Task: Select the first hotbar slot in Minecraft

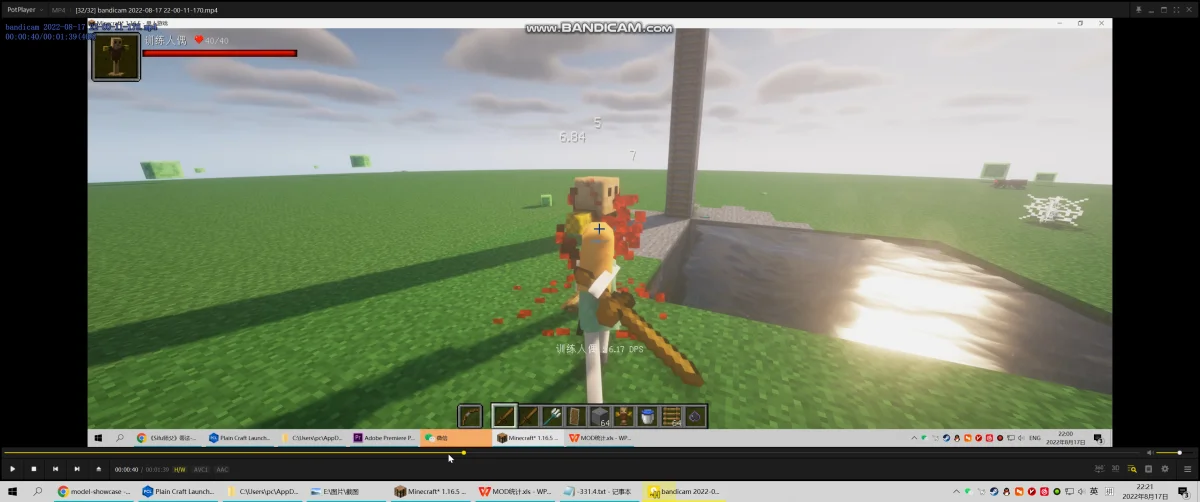Action: pos(471,416)
